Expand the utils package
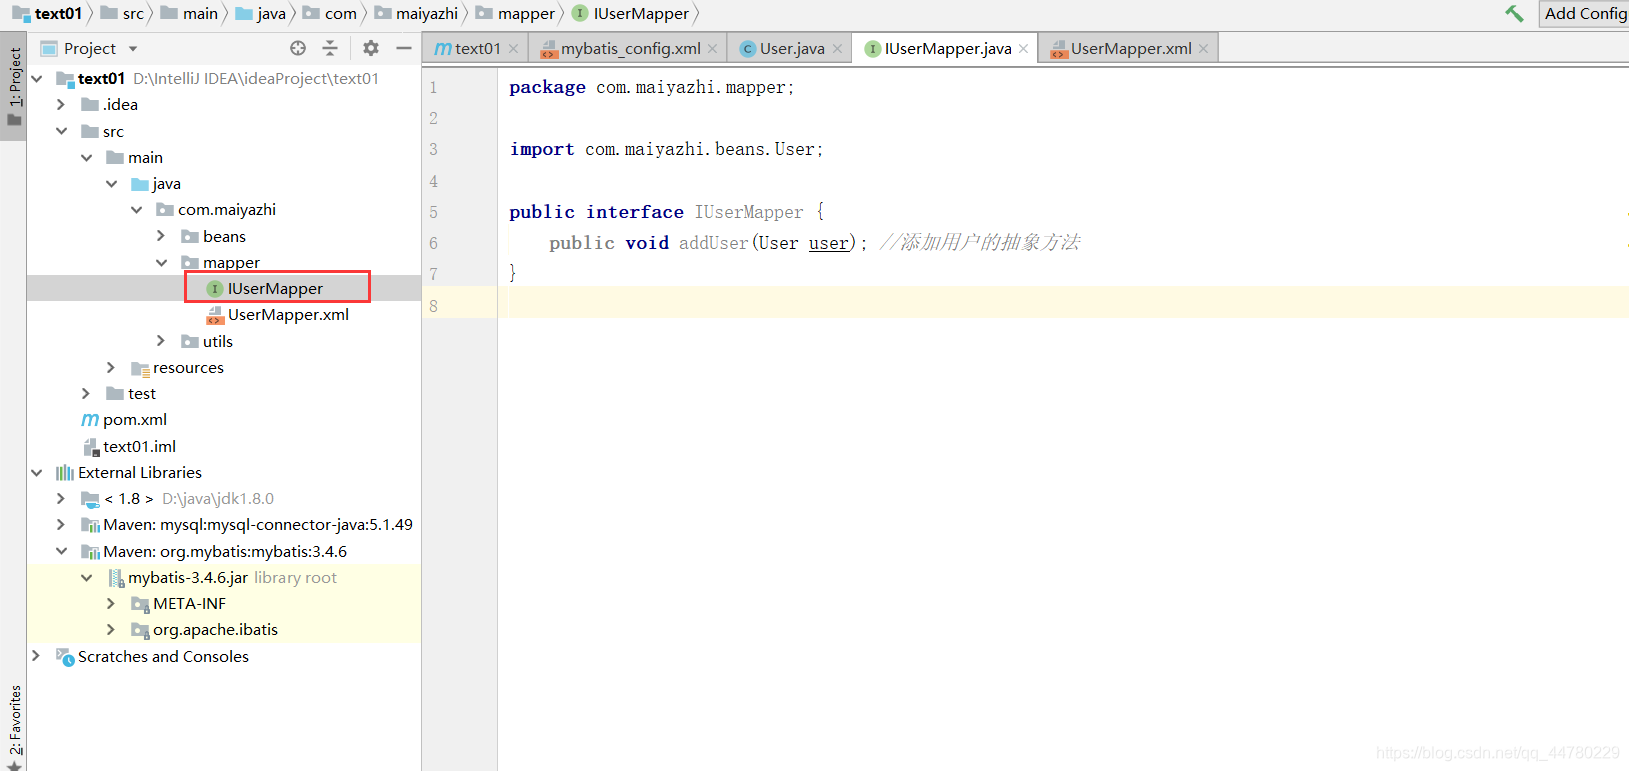This screenshot has height=771, width=1629. (x=161, y=341)
